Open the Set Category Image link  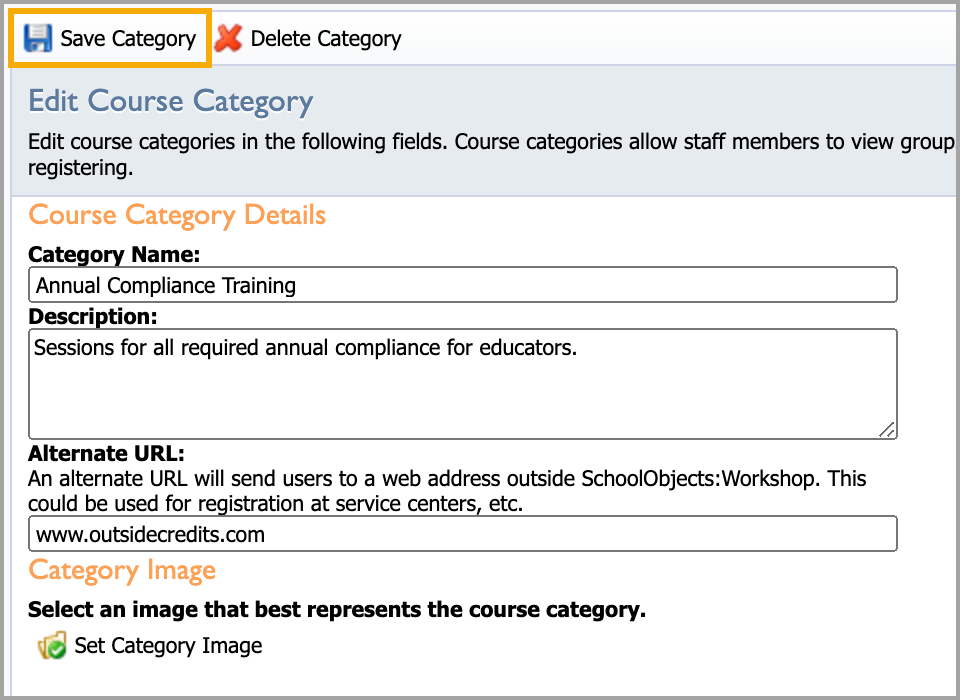tap(168, 645)
